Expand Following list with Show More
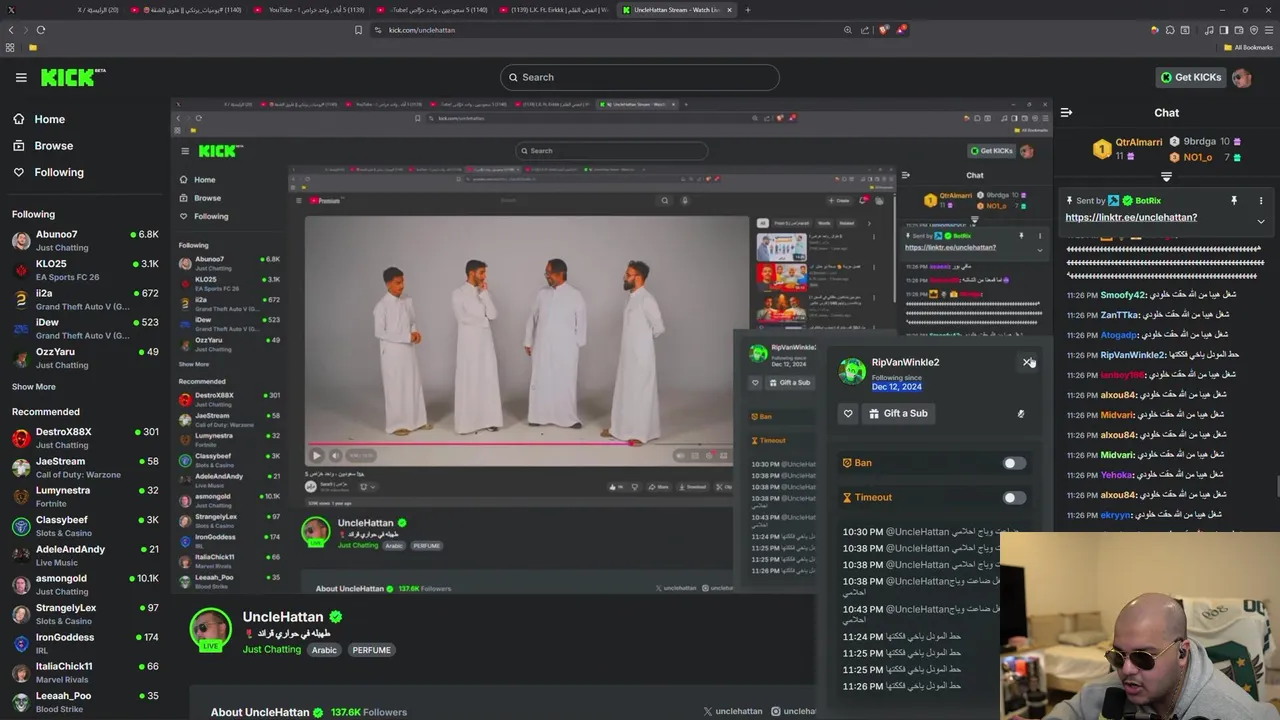 pyautogui.click(x=34, y=387)
